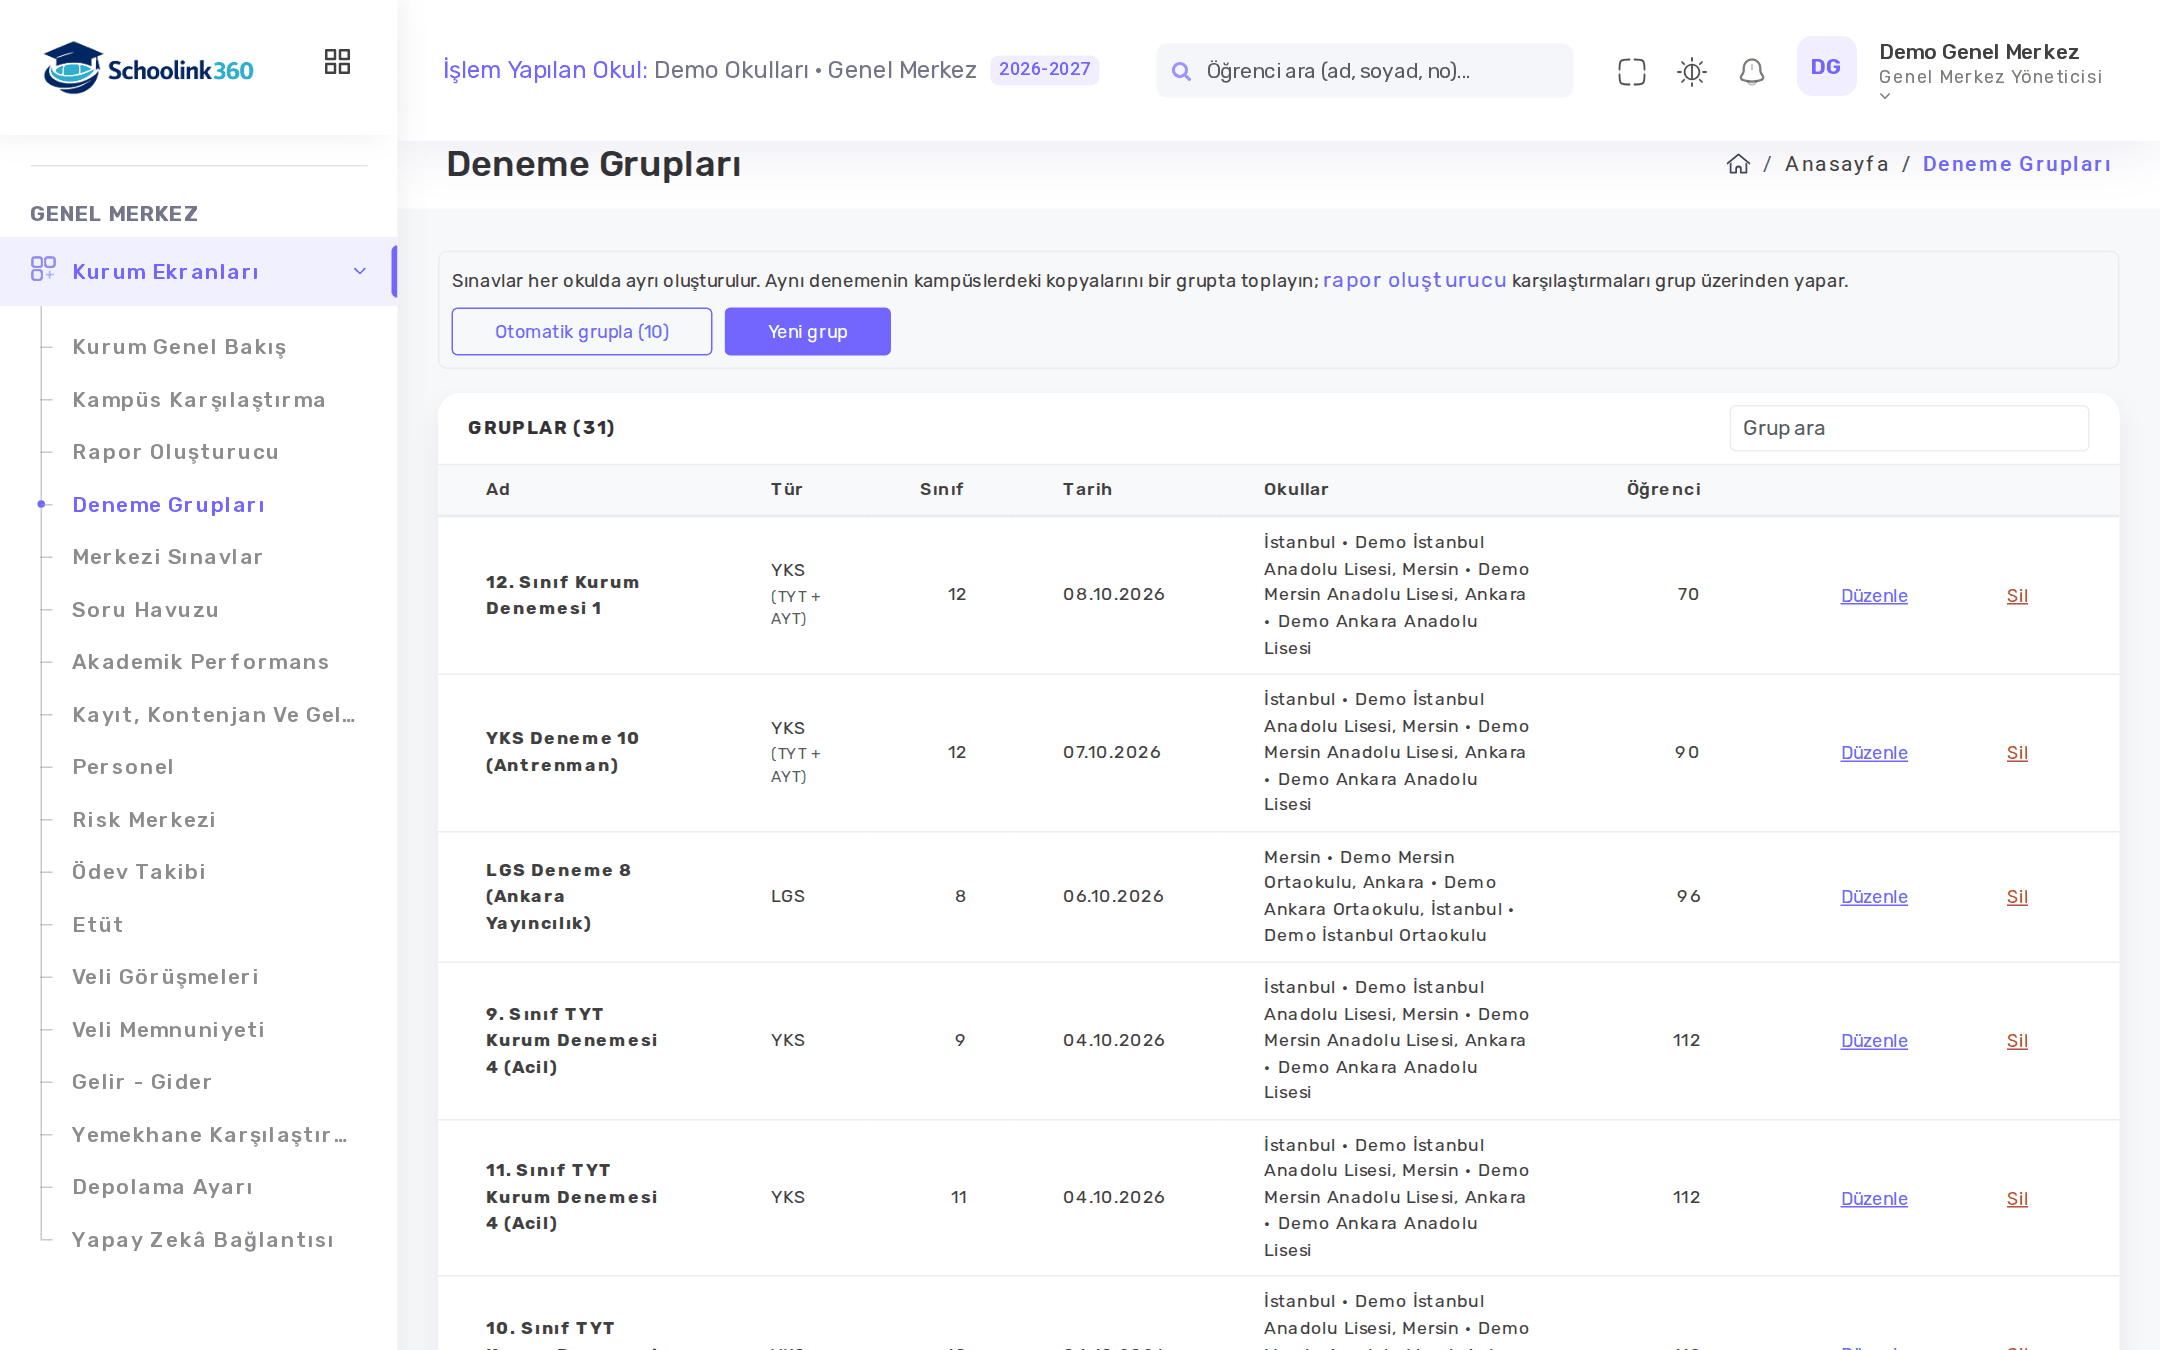This screenshot has height=1350, width=2160.
Task: Click the search magnifier icon
Action: point(1181,71)
